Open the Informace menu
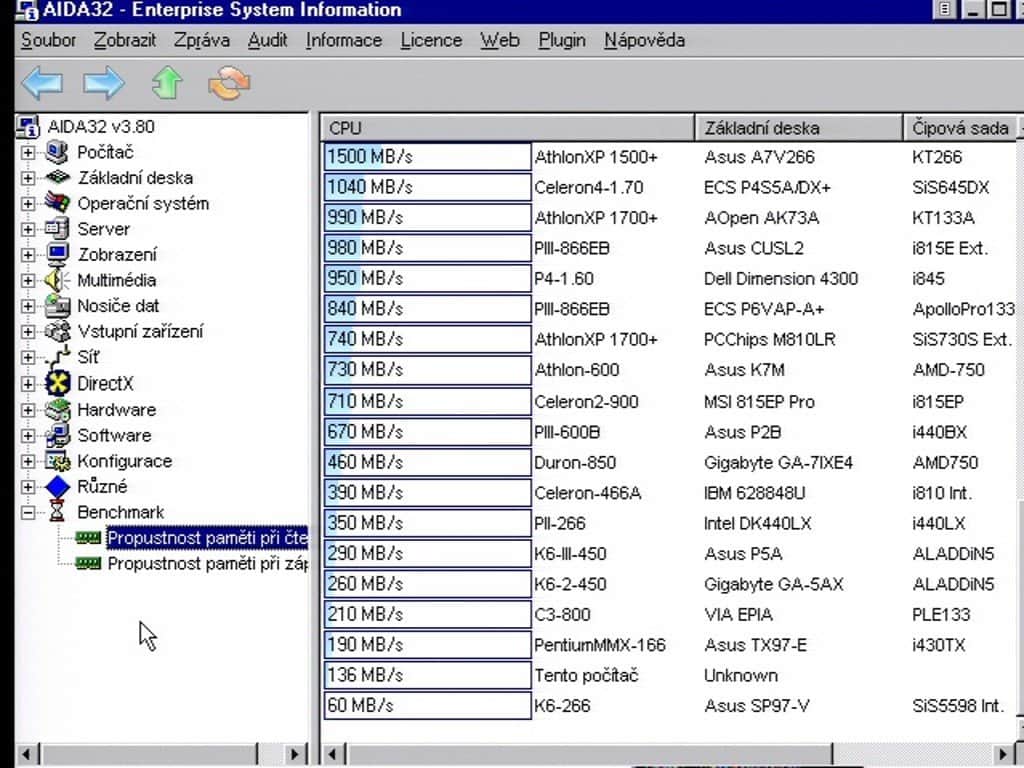Screen dimensions: 1024x768 pyautogui.click(x=344, y=40)
